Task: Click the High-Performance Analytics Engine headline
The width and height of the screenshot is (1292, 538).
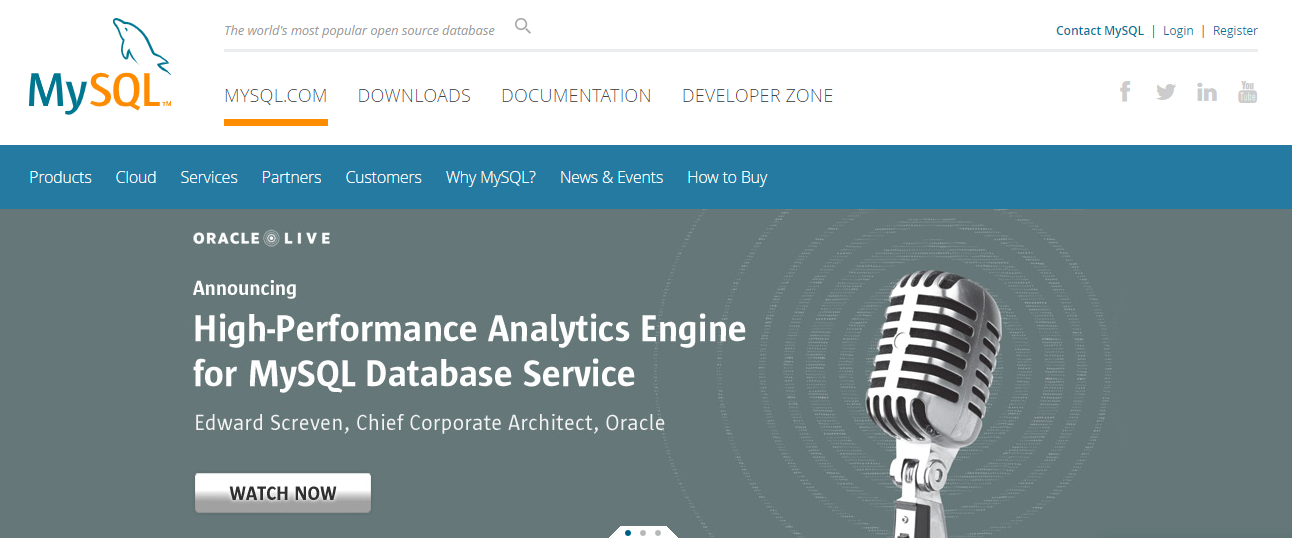Action: click(470, 351)
